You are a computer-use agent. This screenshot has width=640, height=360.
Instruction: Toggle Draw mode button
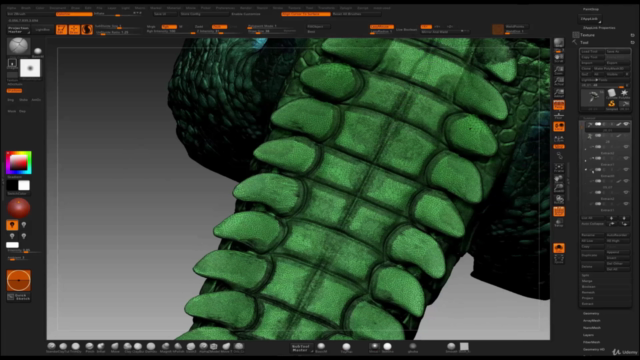click(x=74, y=29)
